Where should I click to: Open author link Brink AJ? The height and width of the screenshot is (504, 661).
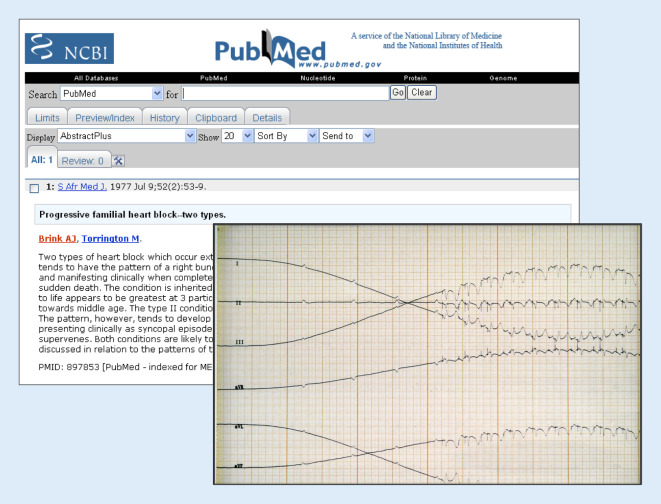(57, 239)
